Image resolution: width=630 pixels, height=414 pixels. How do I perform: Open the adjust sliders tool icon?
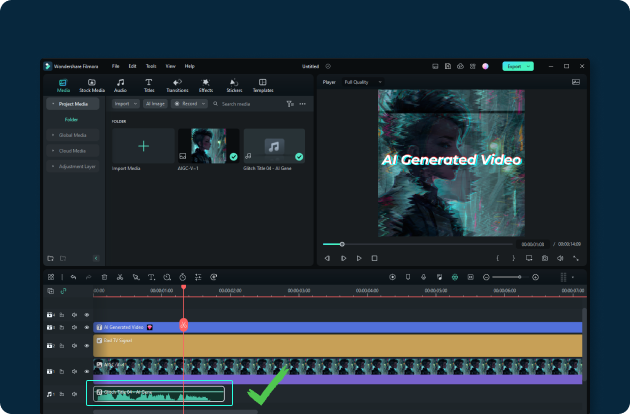pyautogui.click(x=198, y=277)
